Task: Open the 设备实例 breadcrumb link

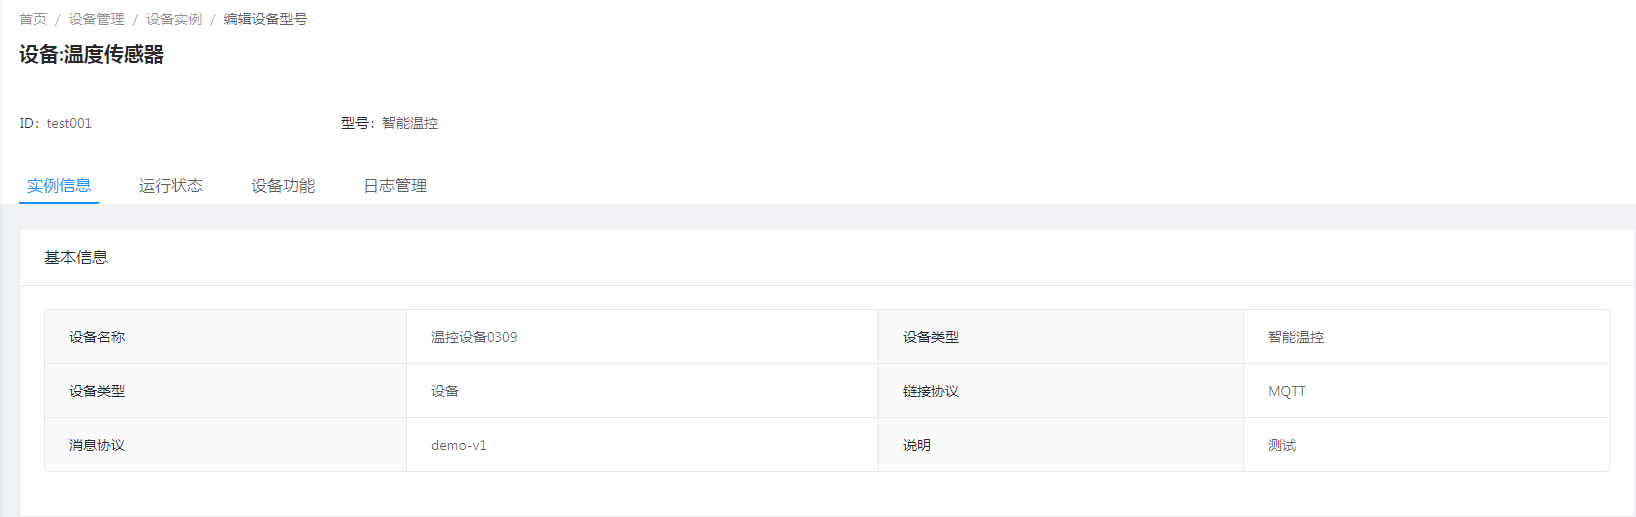Action: (x=173, y=19)
